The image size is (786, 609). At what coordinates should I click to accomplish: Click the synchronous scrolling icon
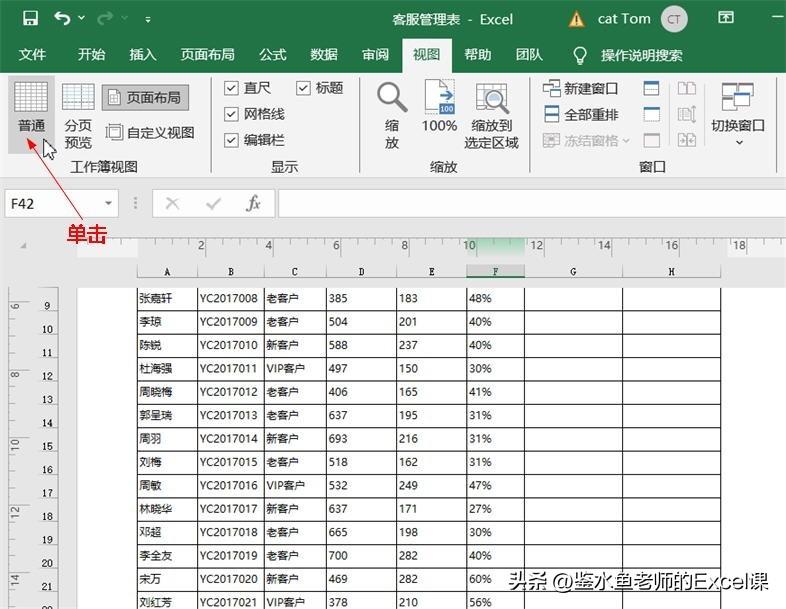[687, 114]
